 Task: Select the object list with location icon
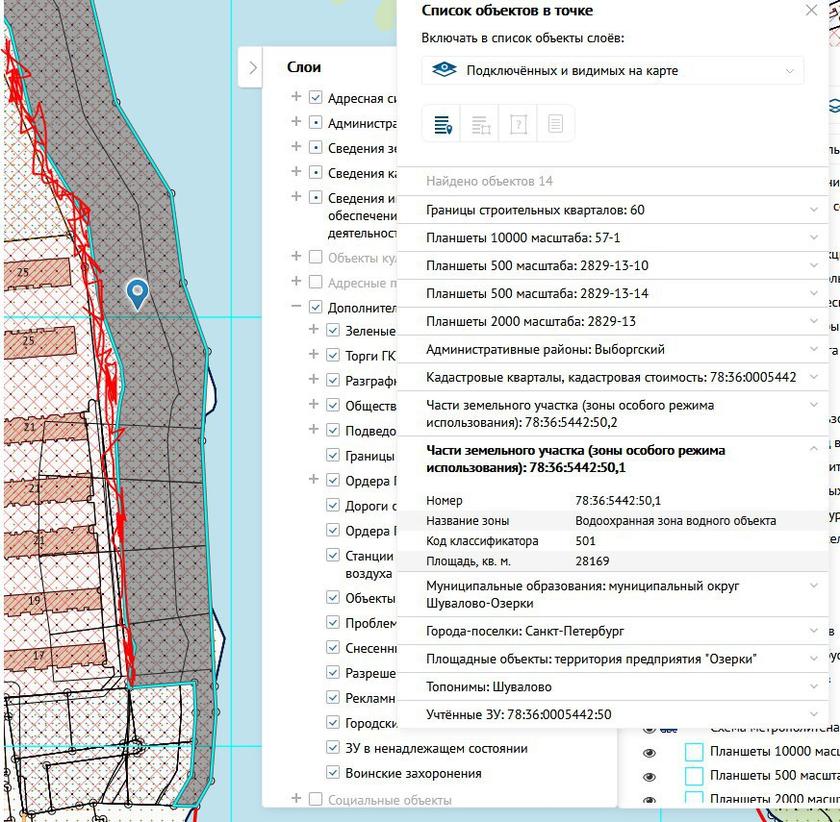click(442, 124)
